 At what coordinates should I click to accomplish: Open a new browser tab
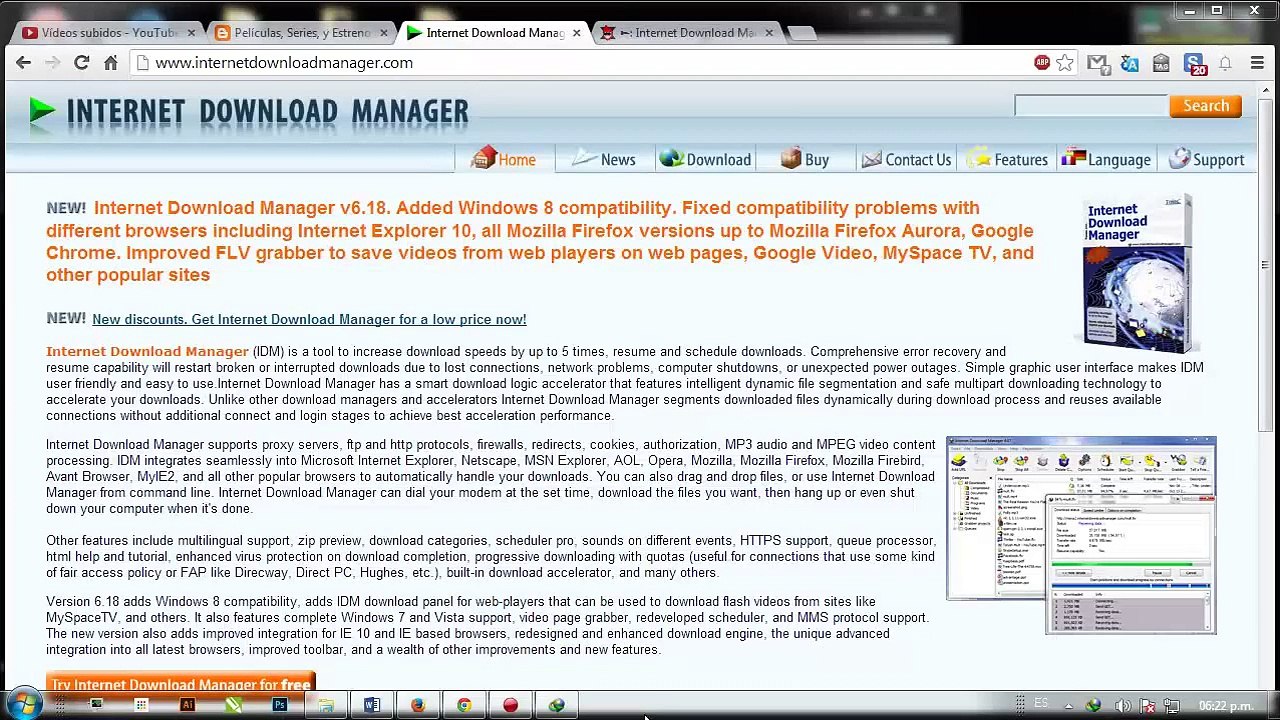(801, 33)
